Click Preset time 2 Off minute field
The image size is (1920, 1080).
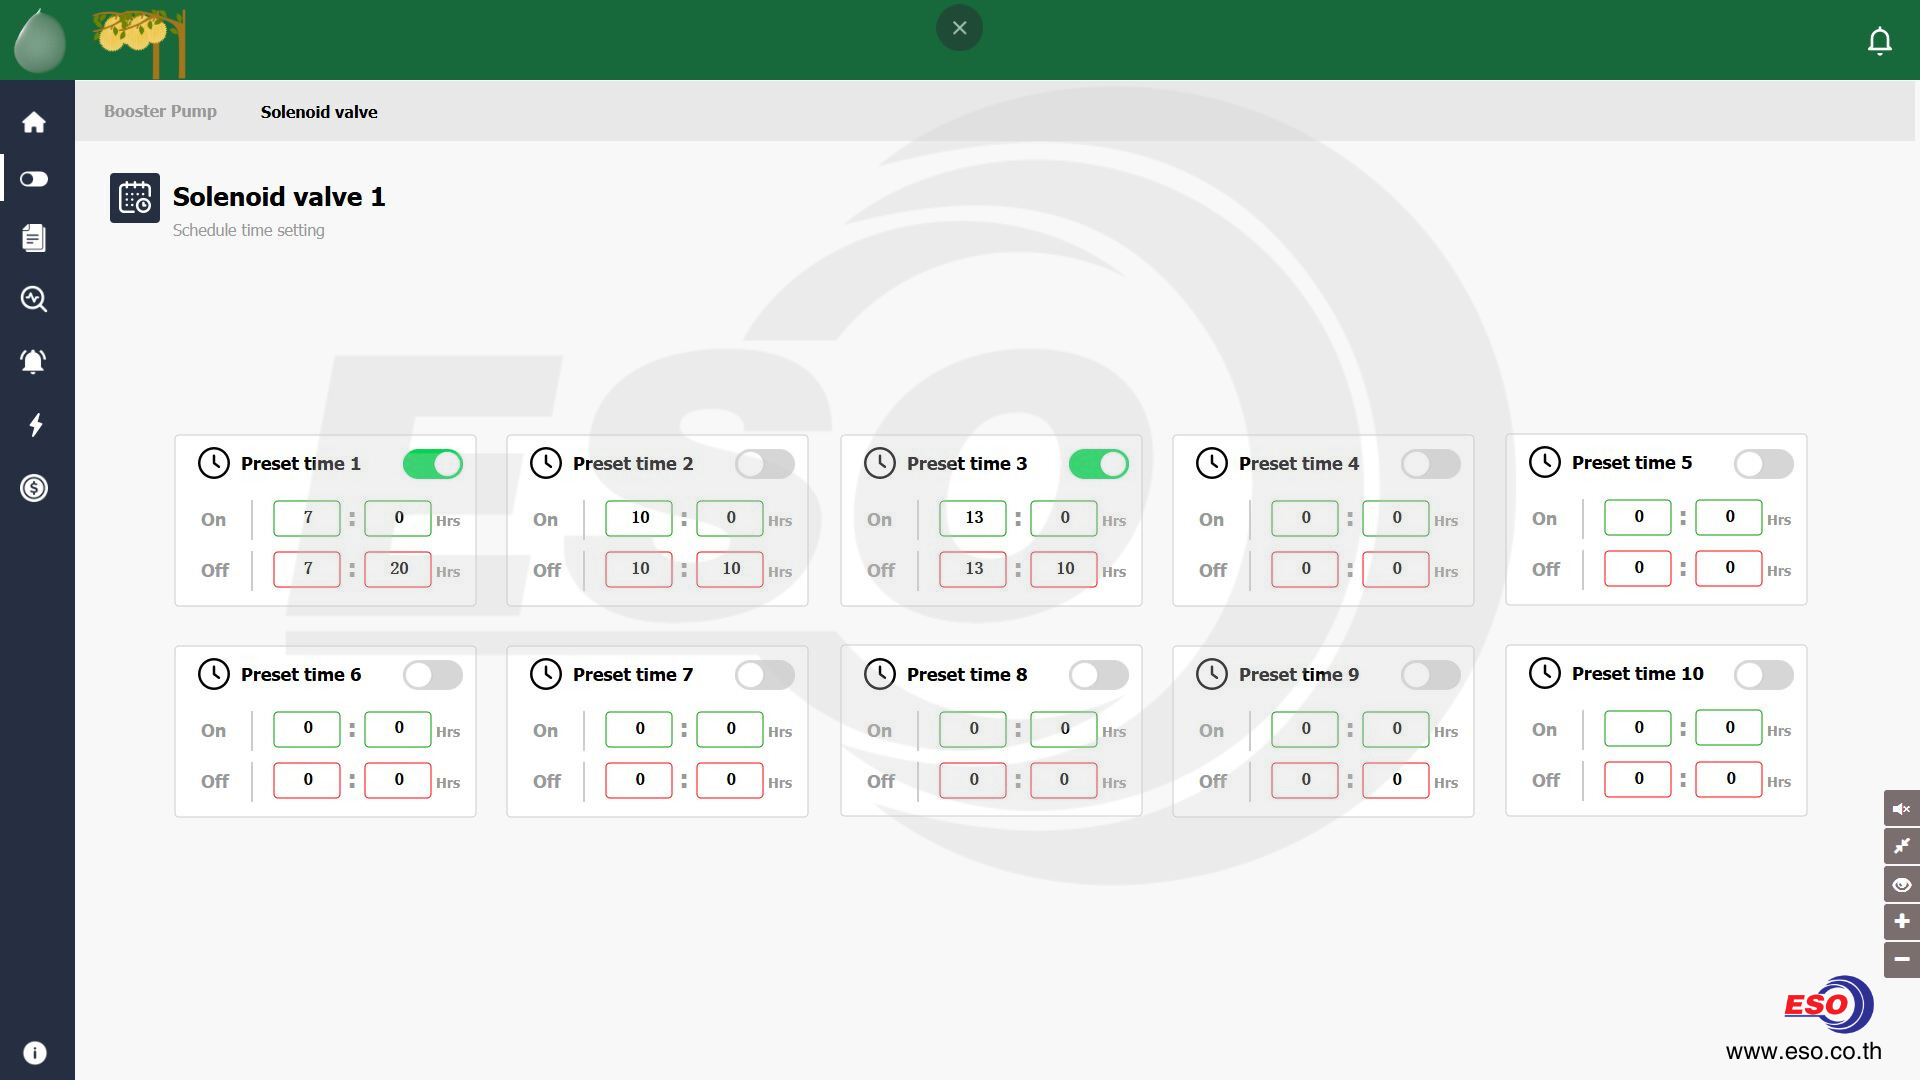(x=730, y=569)
